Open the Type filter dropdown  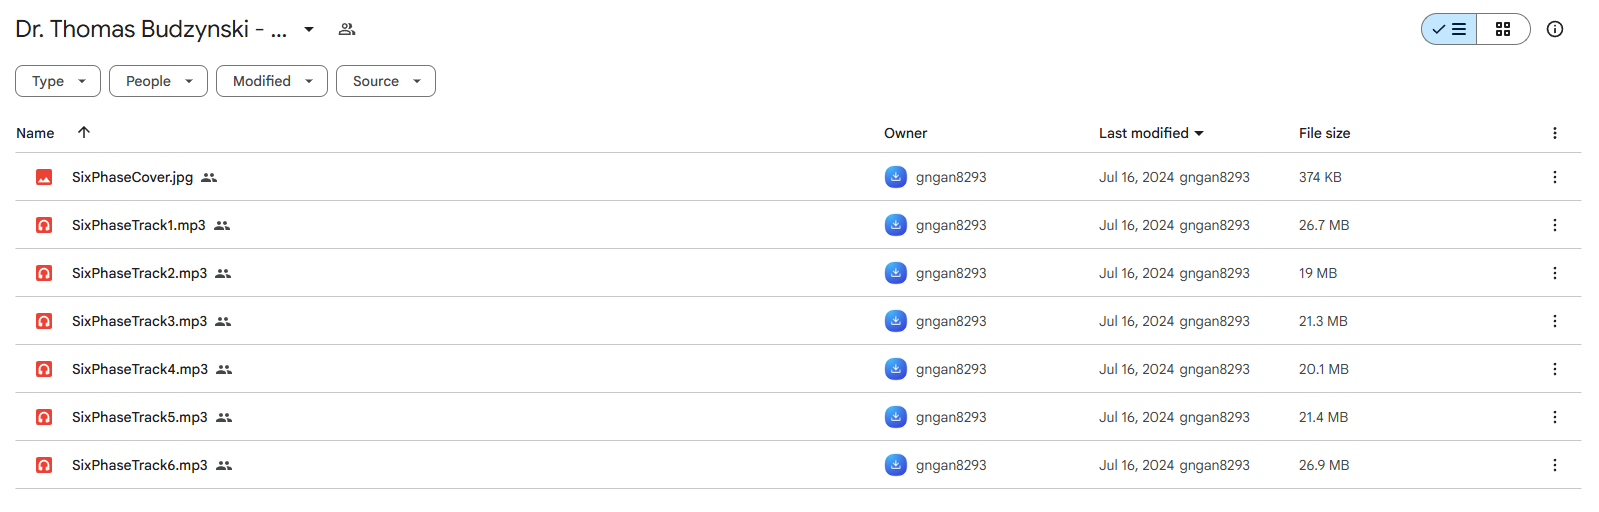tap(58, 81)
